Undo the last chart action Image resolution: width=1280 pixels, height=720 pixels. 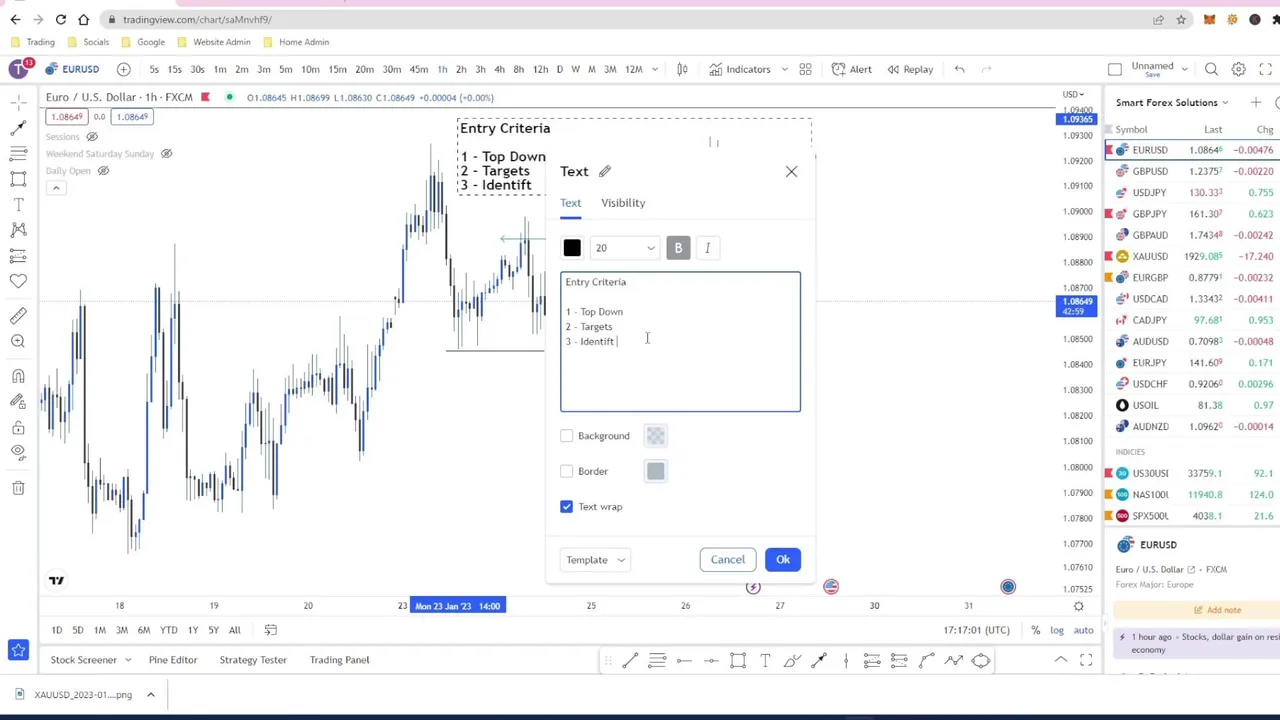click(959, 69)
